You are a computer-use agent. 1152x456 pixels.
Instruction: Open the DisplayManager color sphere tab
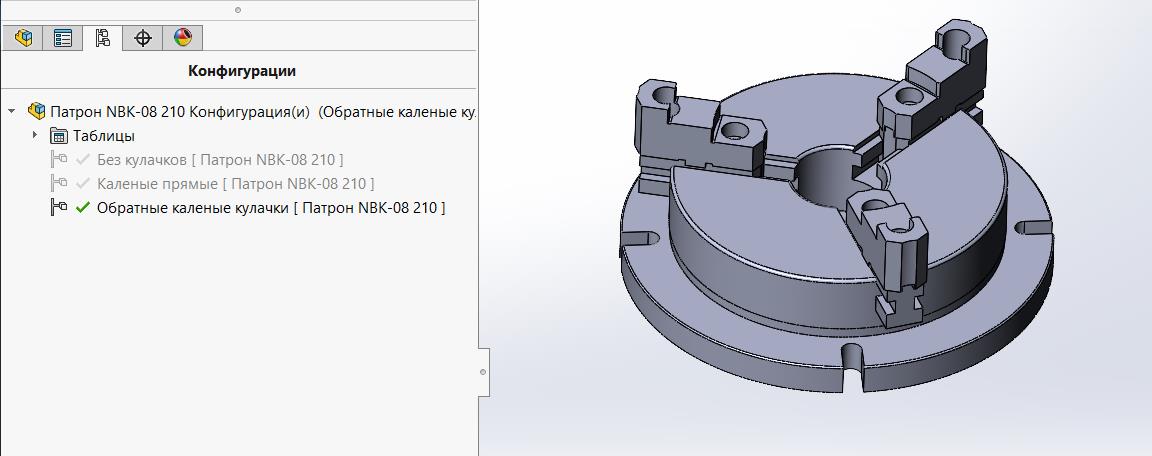point(183,38)
